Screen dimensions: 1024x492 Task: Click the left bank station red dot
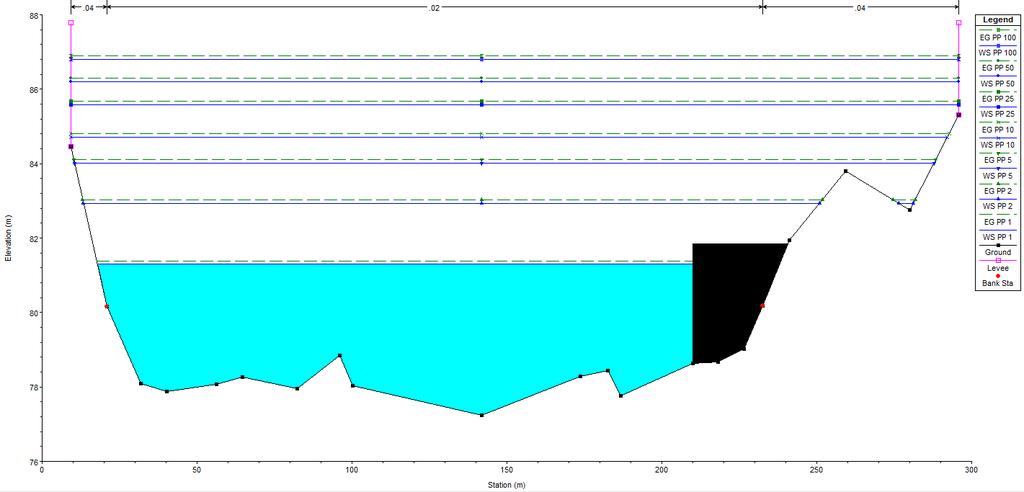click(106, 306)
